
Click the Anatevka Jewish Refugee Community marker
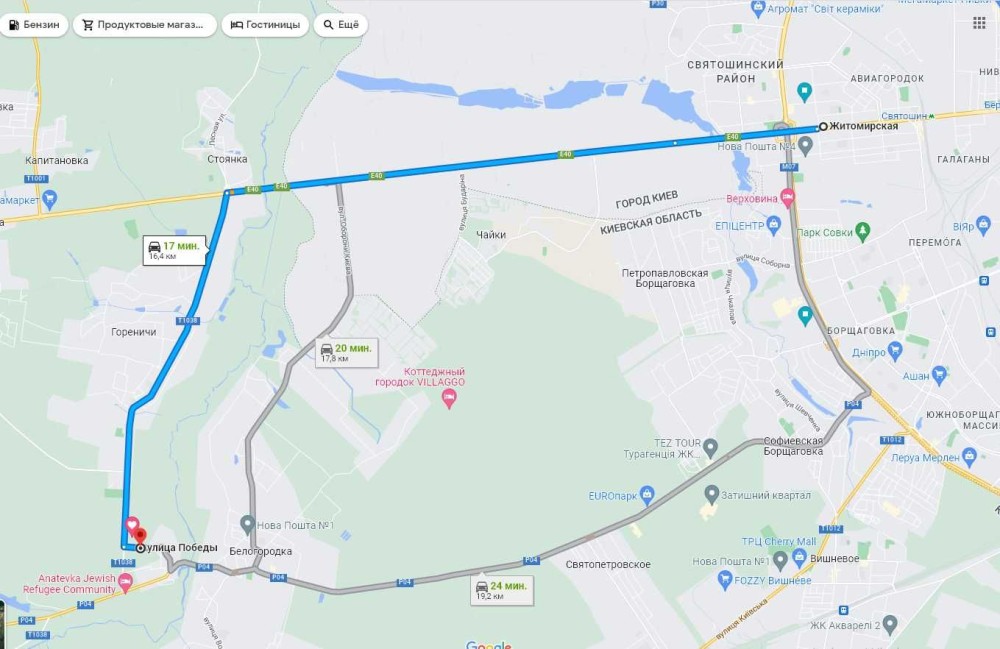click(x=126, y=582)
